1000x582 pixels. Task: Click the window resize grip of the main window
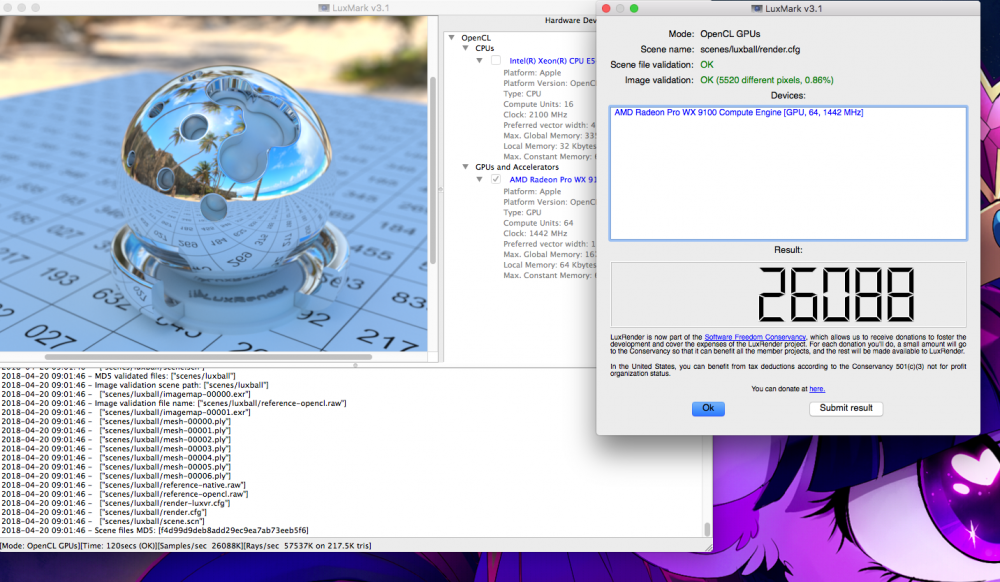click(x=708, y=547)
